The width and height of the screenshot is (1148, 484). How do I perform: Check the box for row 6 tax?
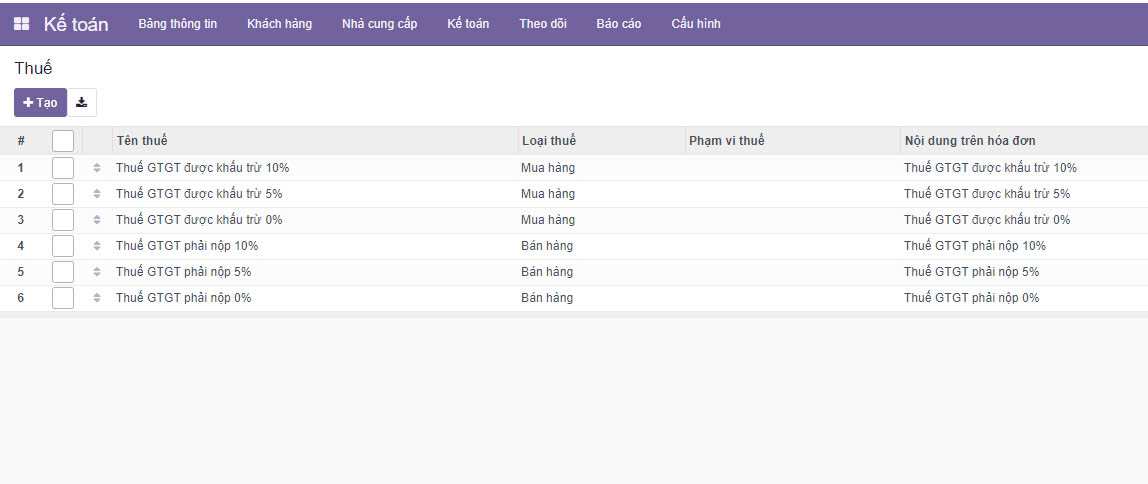63,298
